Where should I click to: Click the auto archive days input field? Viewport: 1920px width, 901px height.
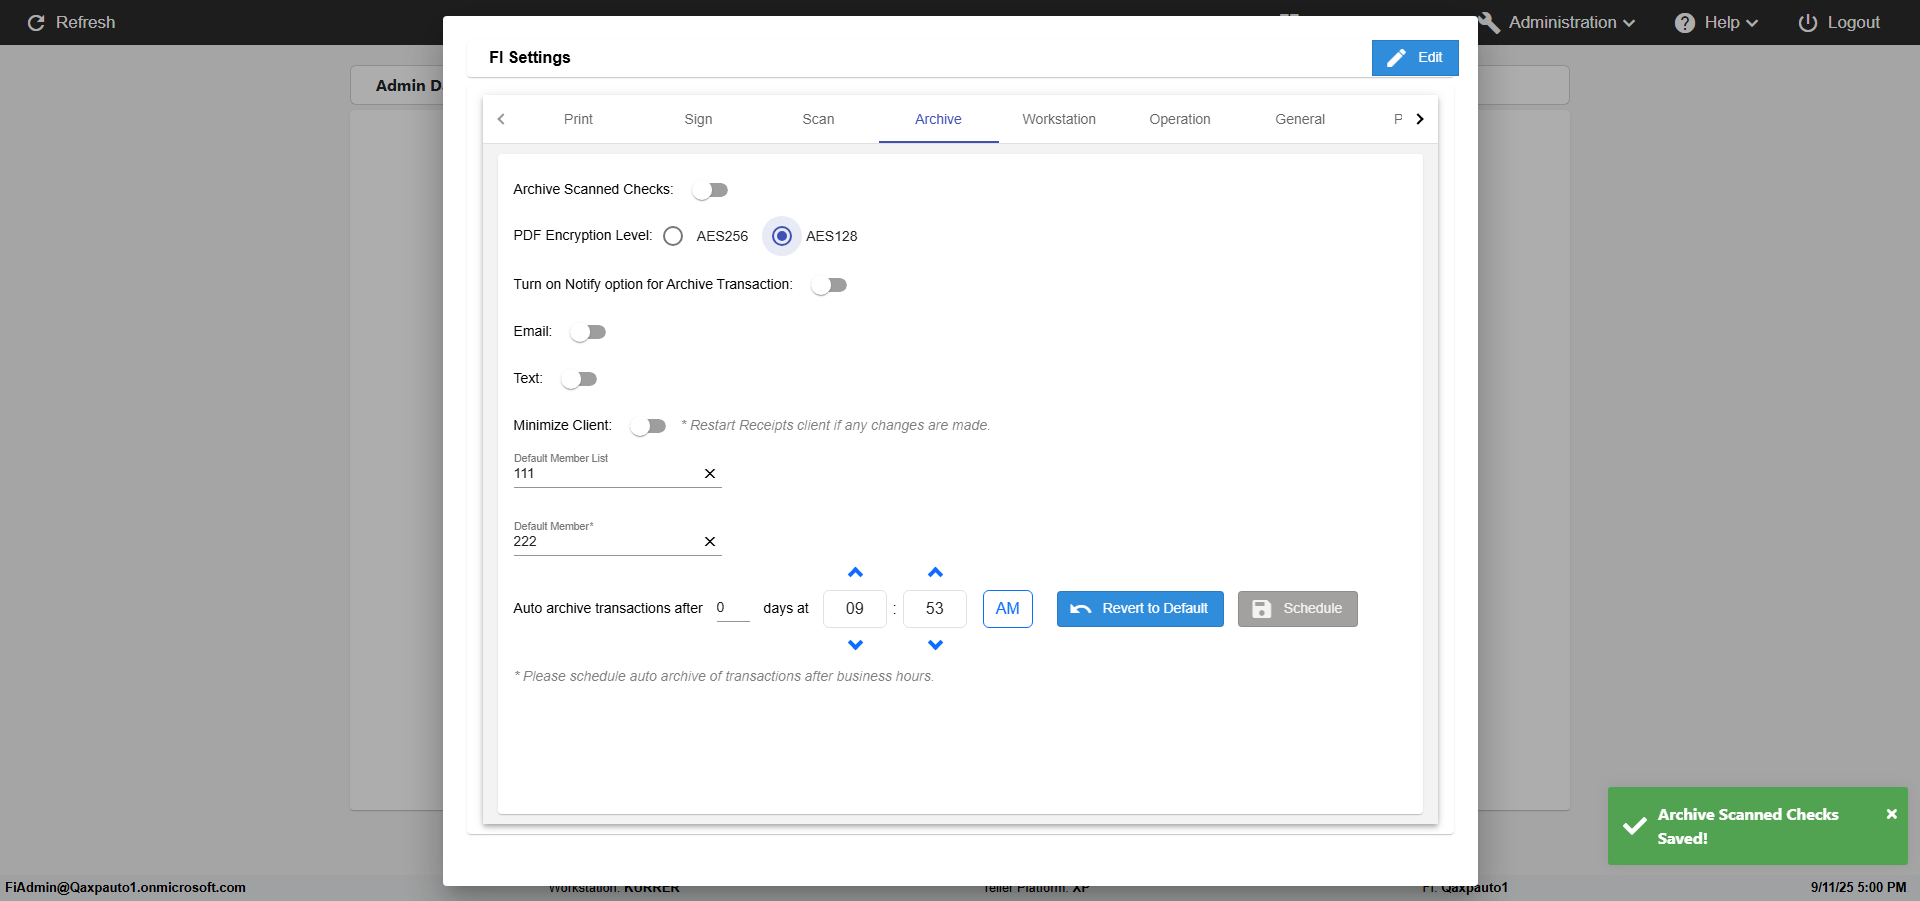pyautogui.click(x=732, y=608)
